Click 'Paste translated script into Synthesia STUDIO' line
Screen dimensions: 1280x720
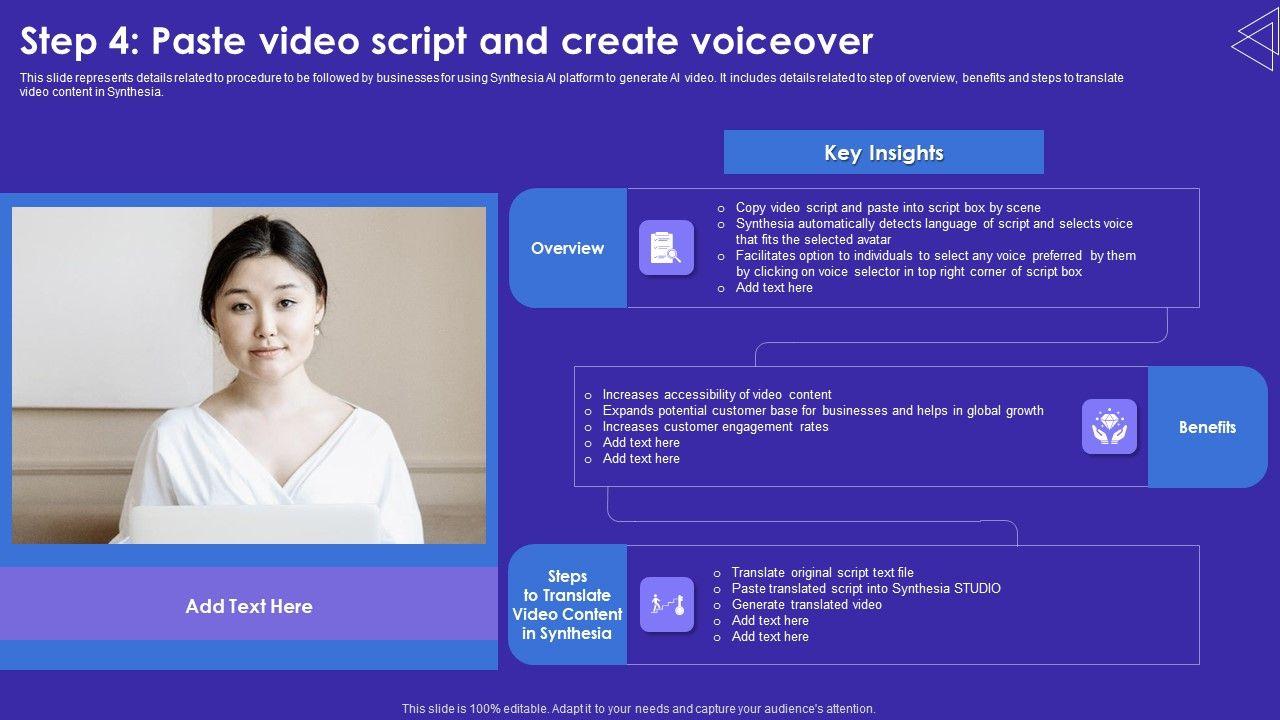865,589
